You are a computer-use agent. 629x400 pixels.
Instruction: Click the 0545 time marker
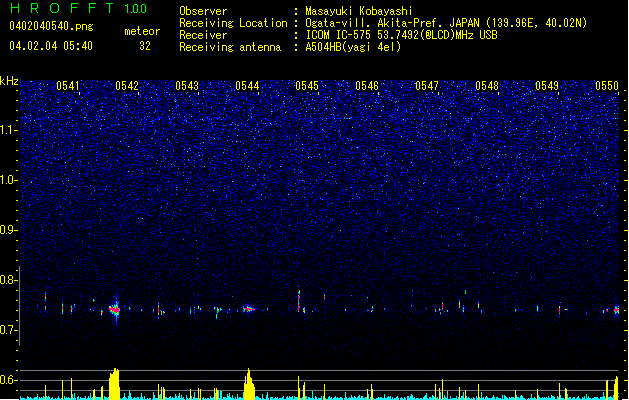pos(307,86)
